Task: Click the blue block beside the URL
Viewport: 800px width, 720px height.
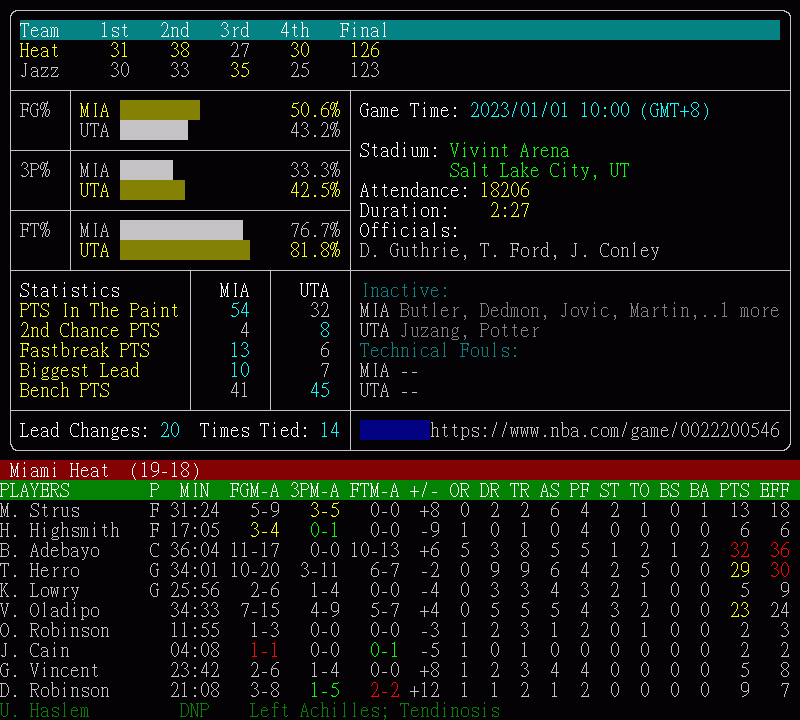Action: pyautogui.click(x=394, y=431)
